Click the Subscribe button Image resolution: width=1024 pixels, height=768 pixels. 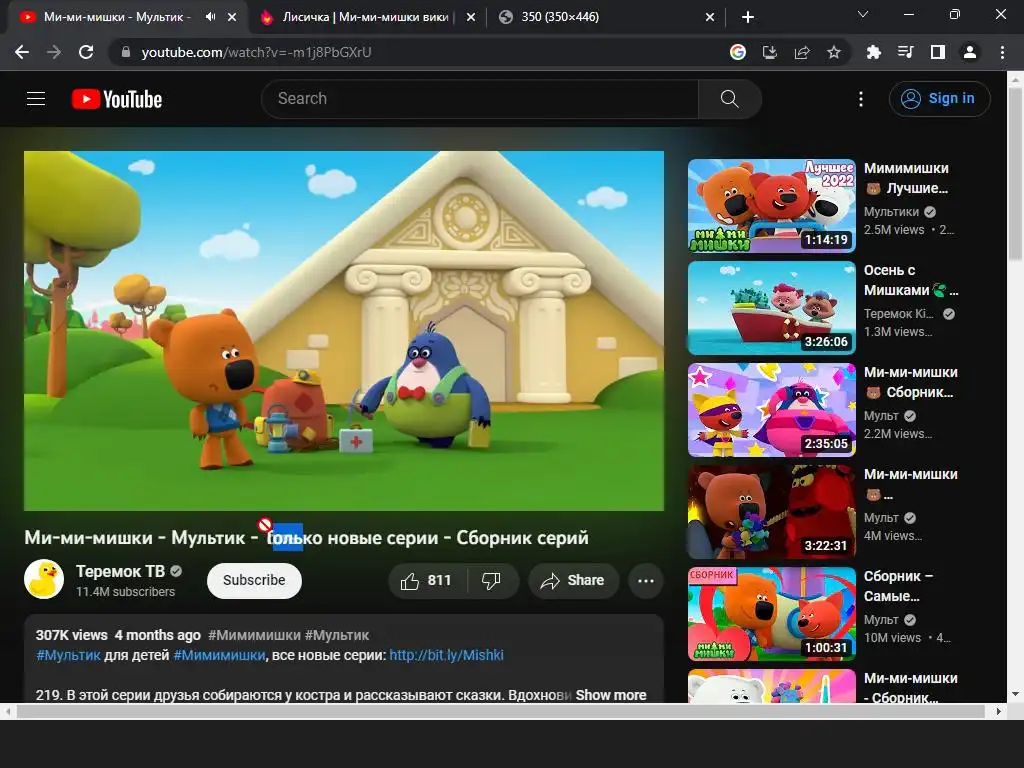(254, 581)
